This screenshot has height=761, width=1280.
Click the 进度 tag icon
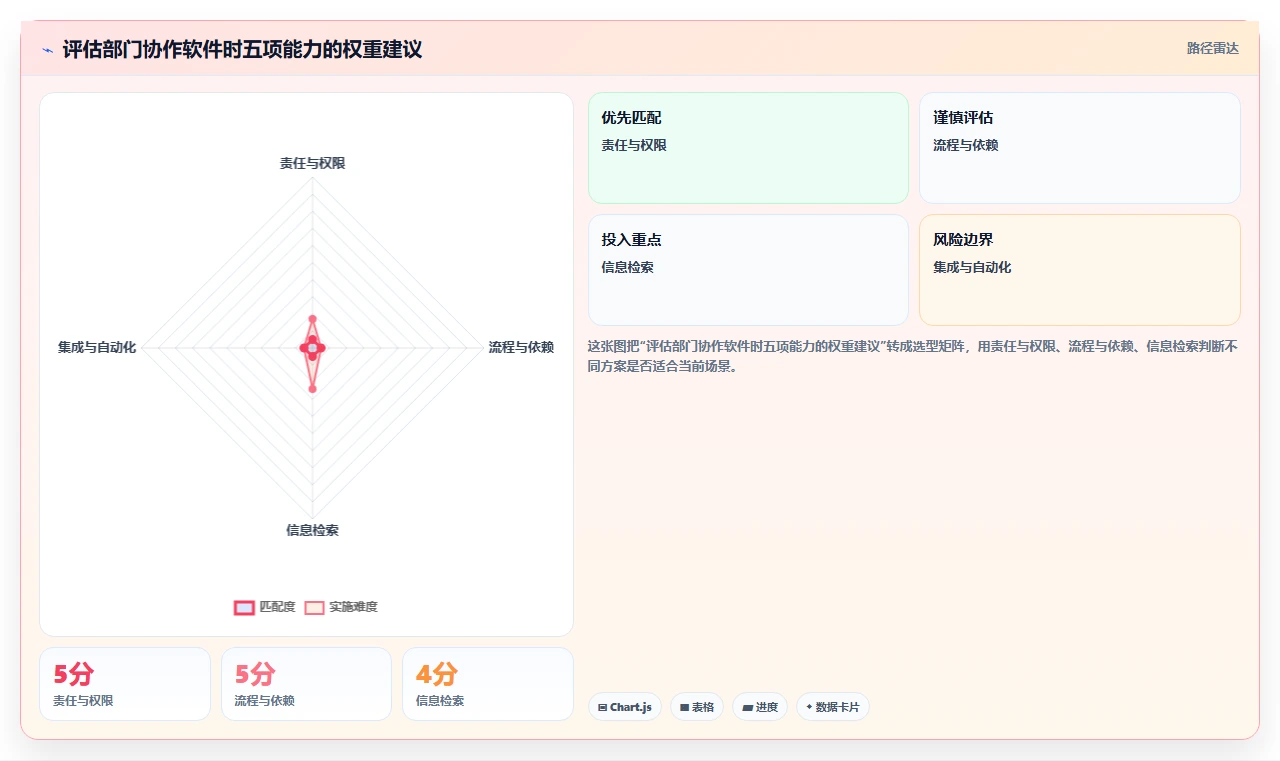pos(747,707)
